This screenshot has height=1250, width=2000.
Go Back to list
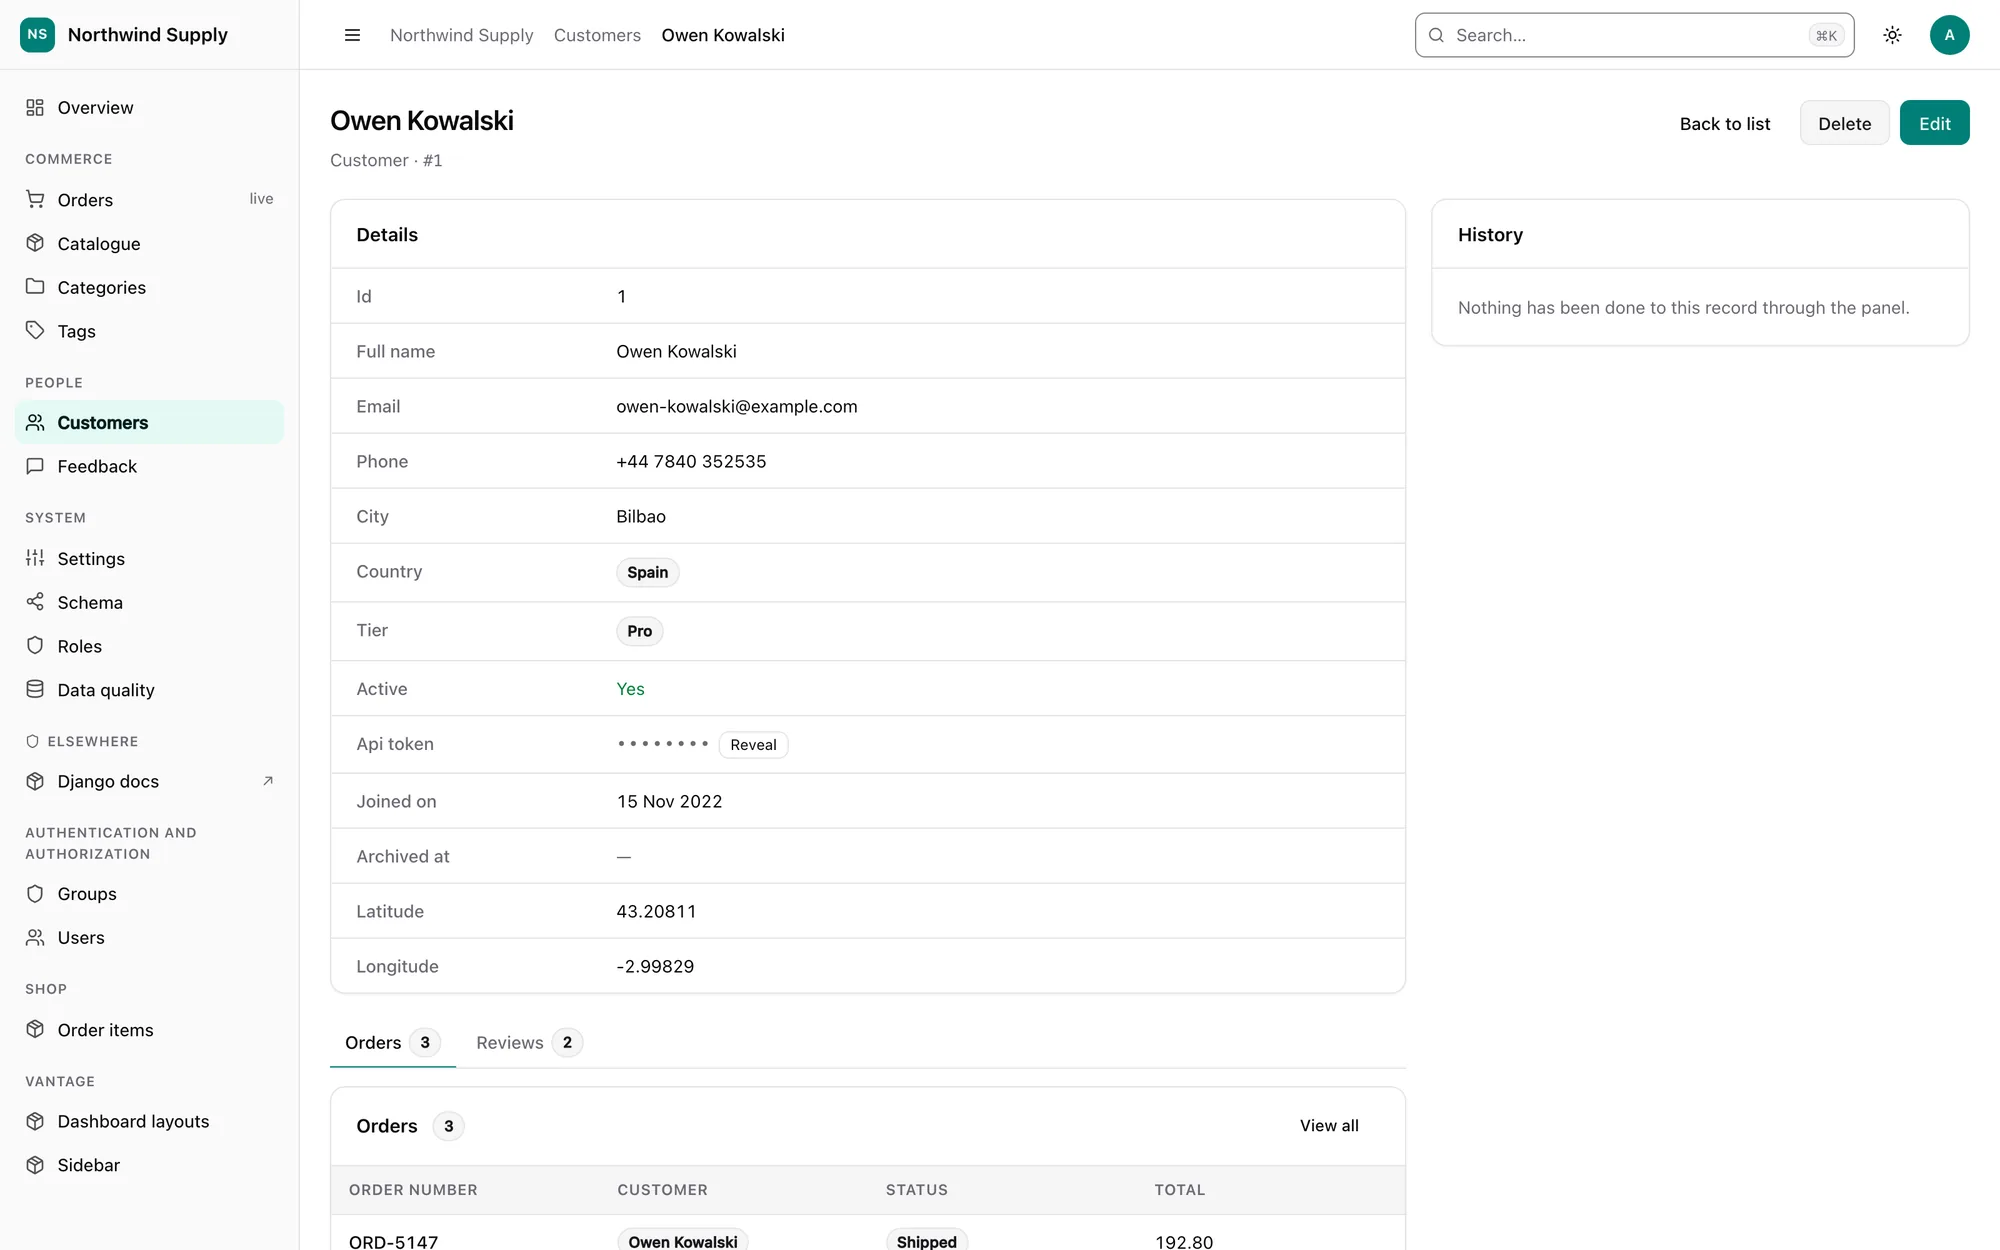click(x=1724, y=123)
